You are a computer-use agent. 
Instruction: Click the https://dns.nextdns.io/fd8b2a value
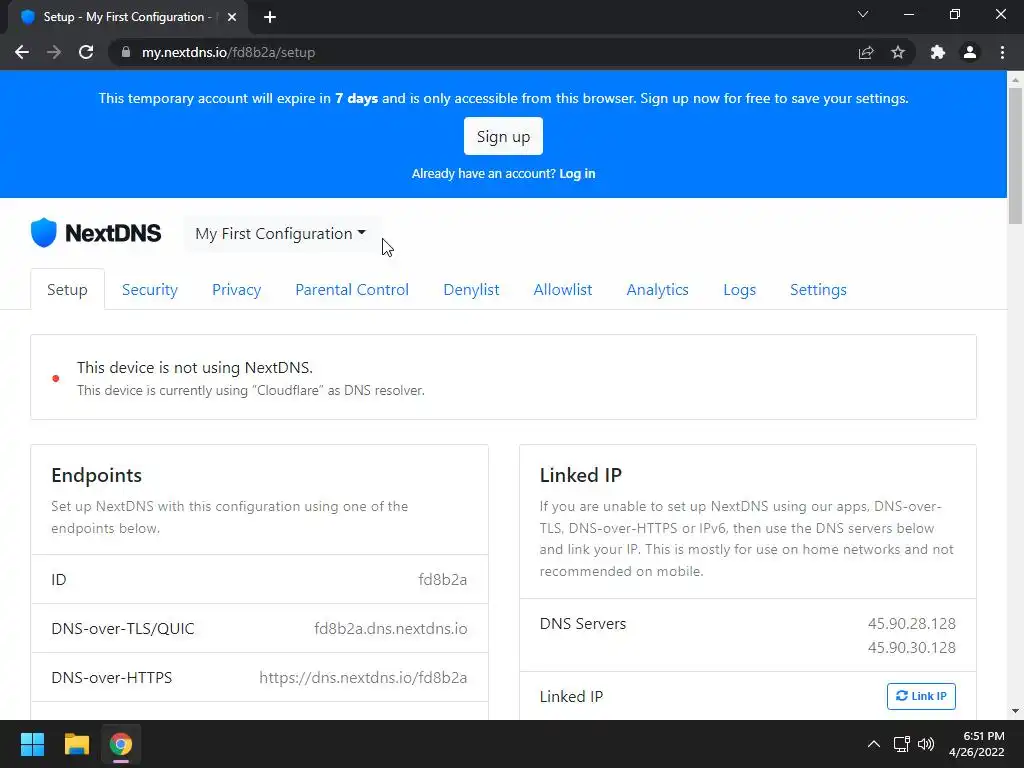point(363,677)
